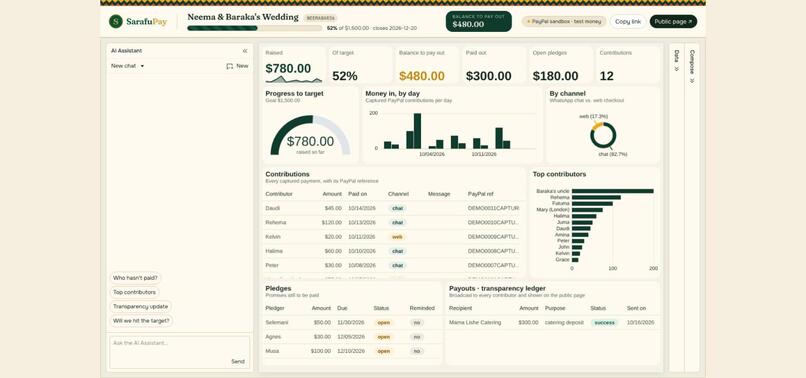Select 'Will we hit the target?' chip
The height and width of the screenshot is (378, 806).
141,321
